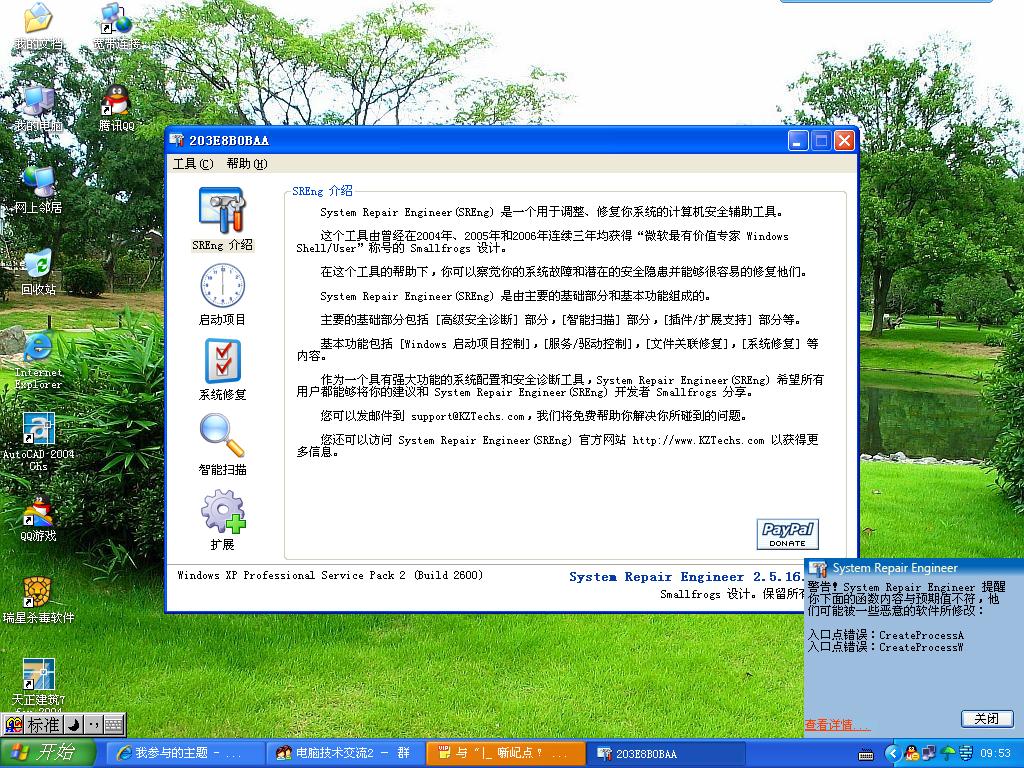The height and width of the screenshot is (768, 1024).
Task: Click the system clock 09:53
Action: [x=995, y=754]
